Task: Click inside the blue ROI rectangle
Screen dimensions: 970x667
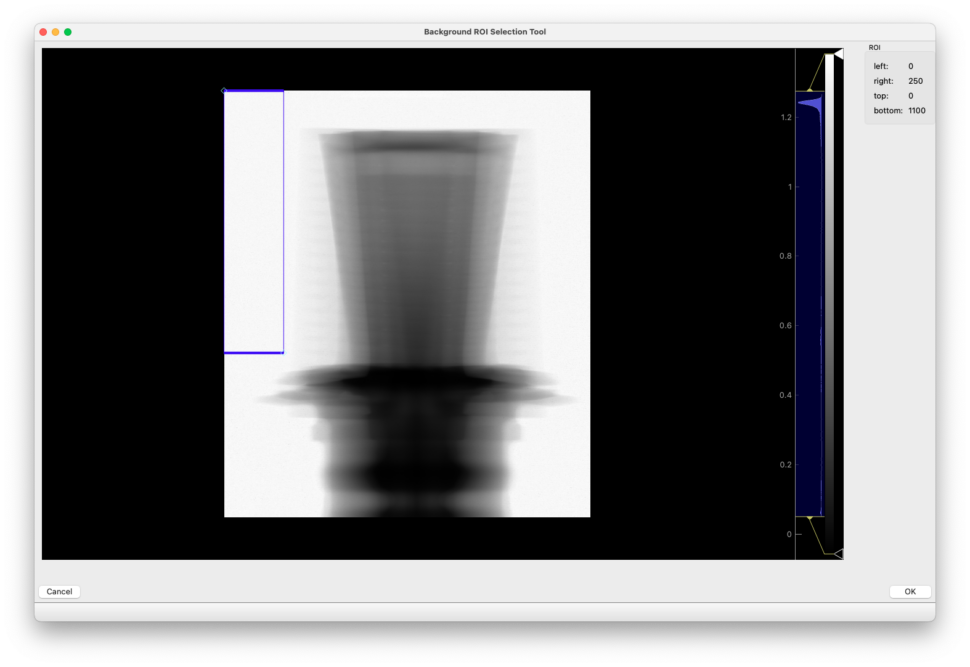Action: [254, 220]
